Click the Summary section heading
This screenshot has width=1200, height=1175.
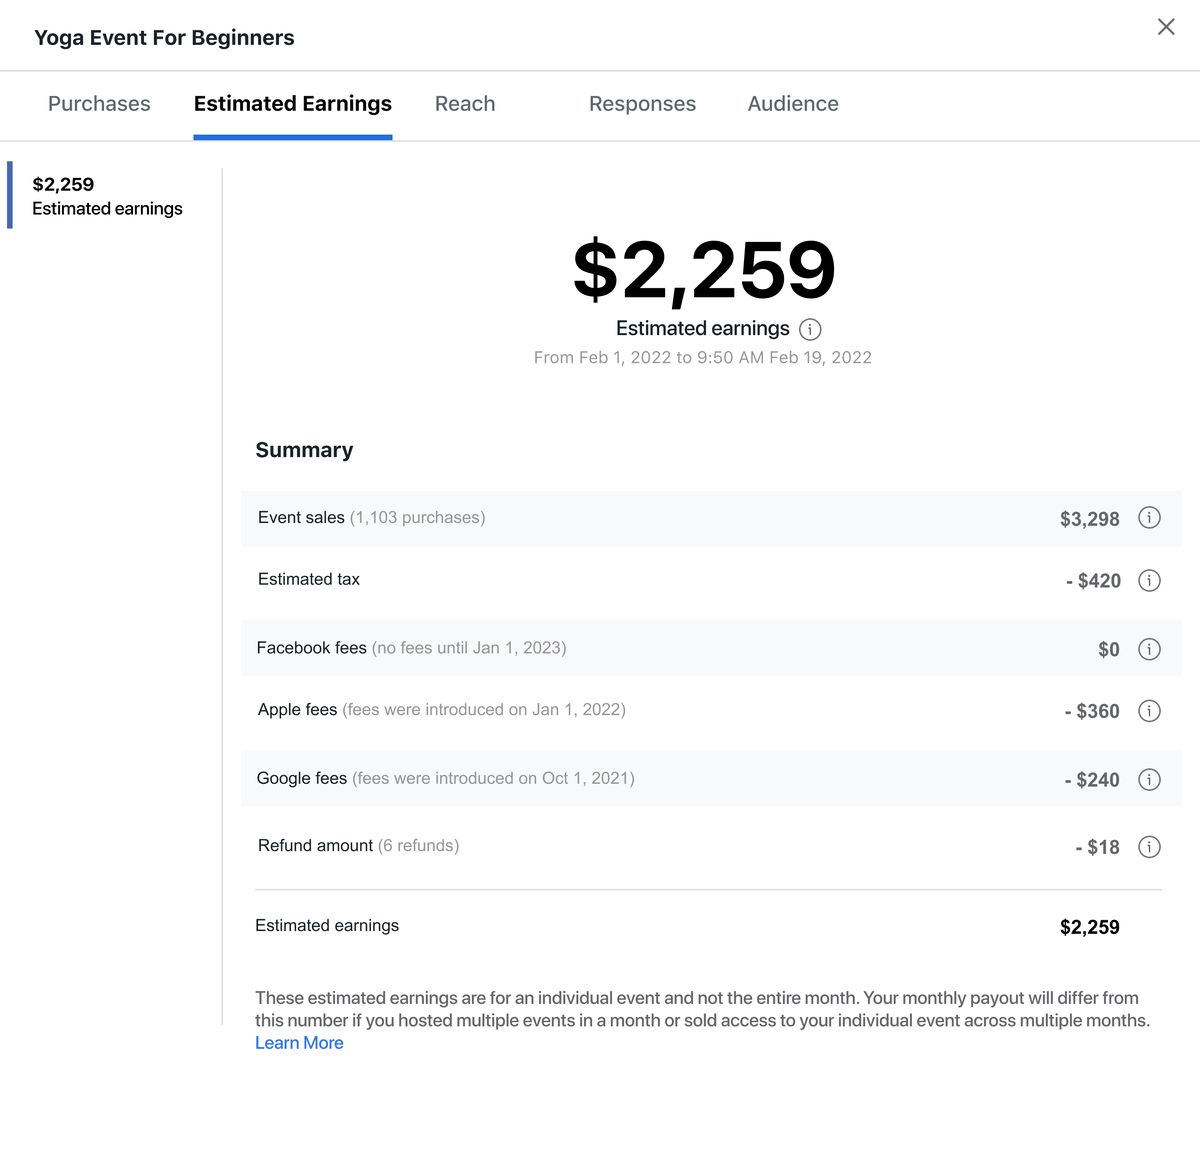[x=304, y=450]
